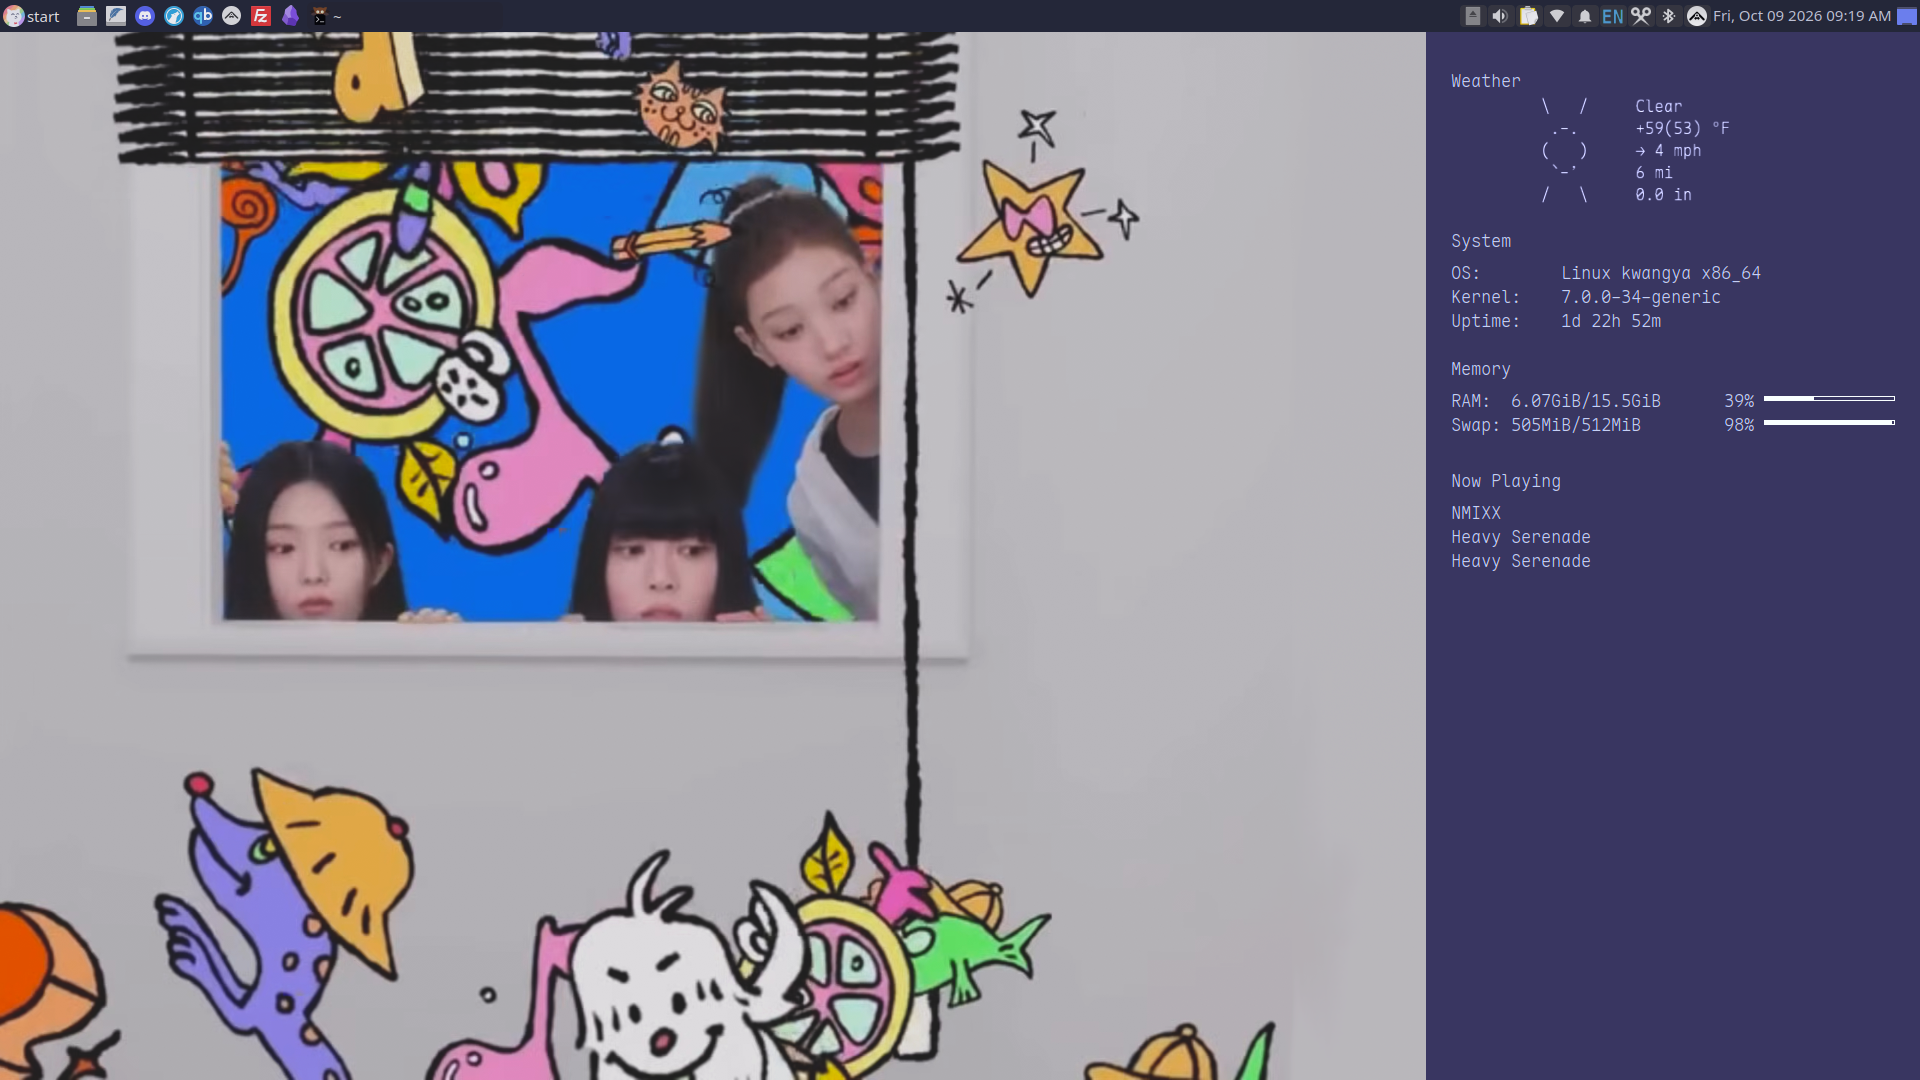This screenshot has width=1920, height=1080.
Task: Click the last 'Heavy Serenade' line in Now Playing
Action: 1520,561
